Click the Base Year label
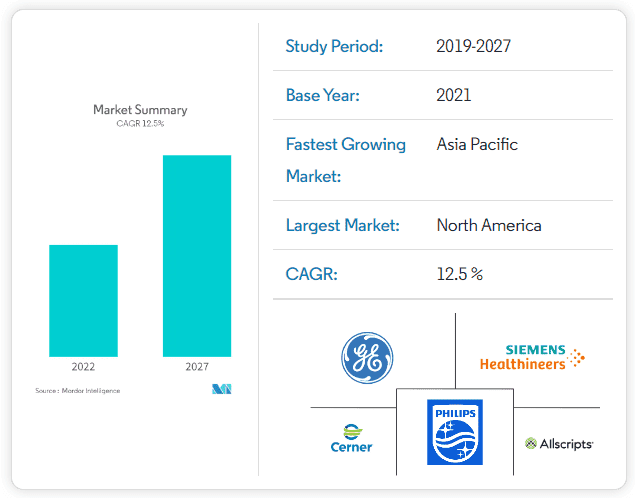635x498 pixels. click(322, 95)
